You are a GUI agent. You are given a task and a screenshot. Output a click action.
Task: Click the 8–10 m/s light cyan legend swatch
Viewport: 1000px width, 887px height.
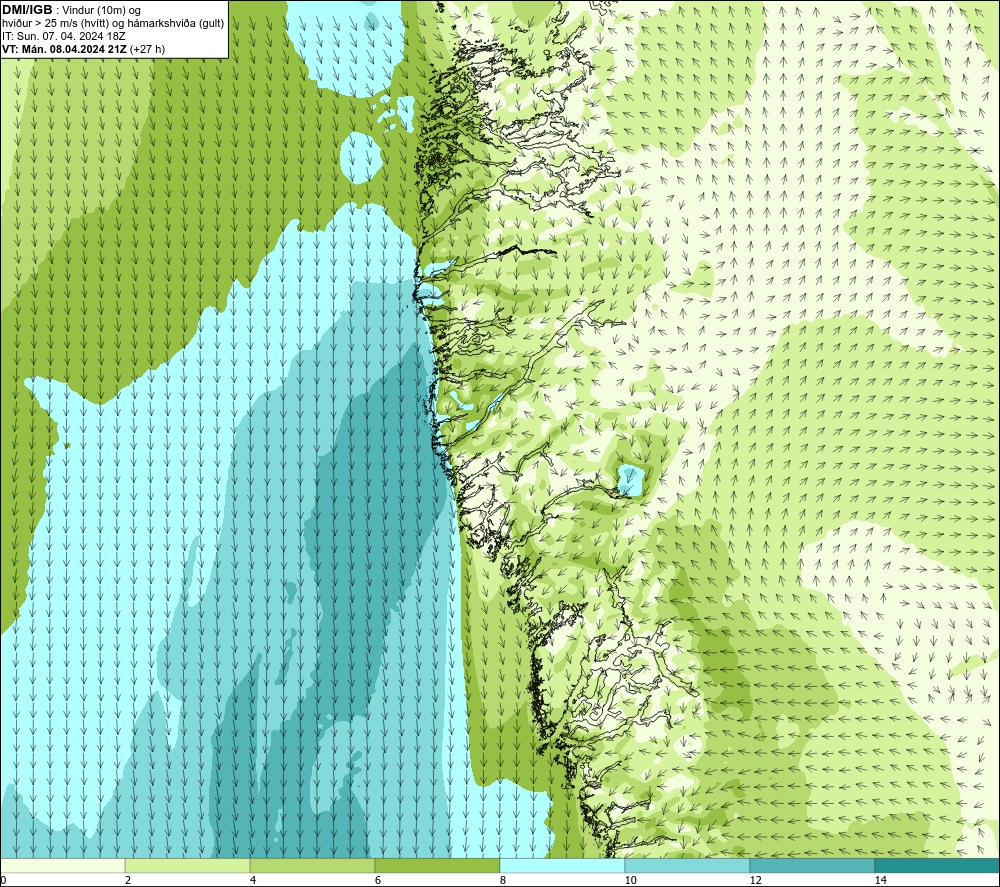pos(562,865)
